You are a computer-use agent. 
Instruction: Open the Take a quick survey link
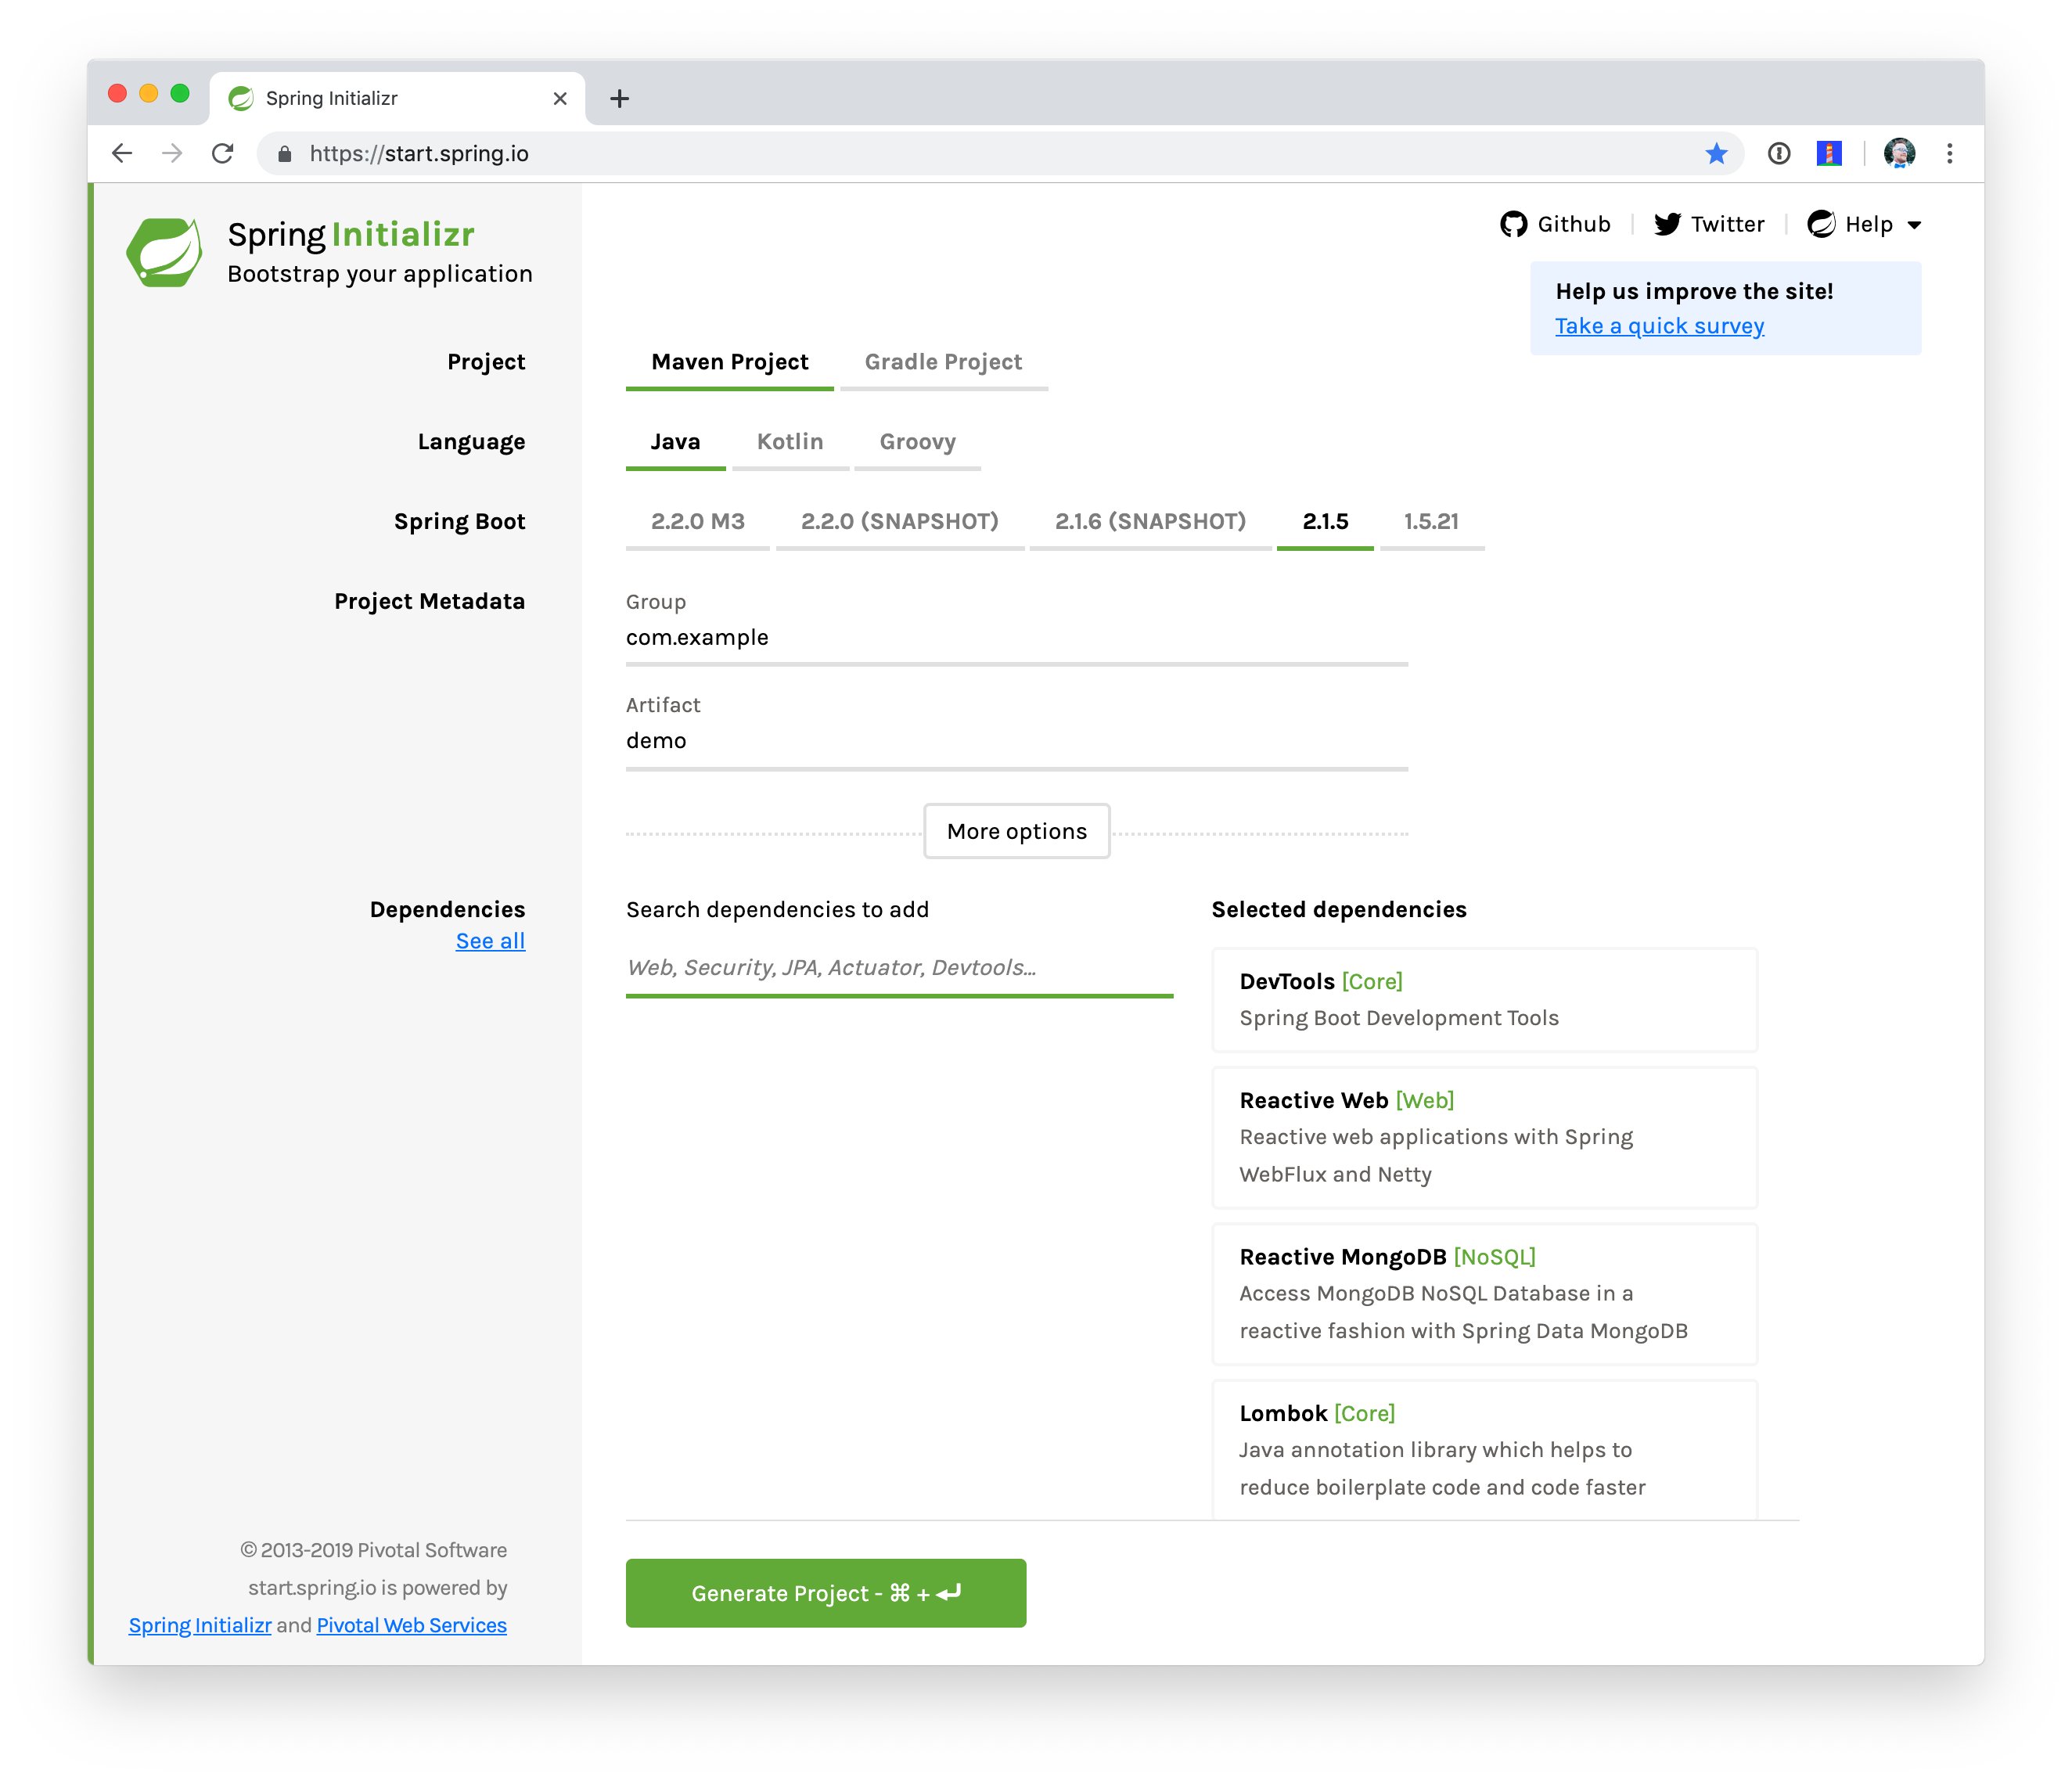[1659, 326]
